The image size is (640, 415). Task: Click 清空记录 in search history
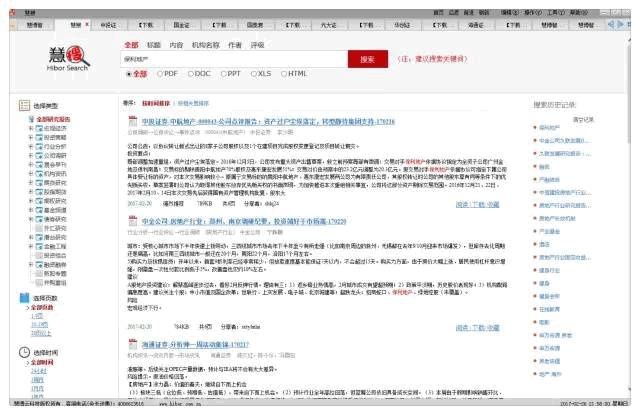point(583,119)
